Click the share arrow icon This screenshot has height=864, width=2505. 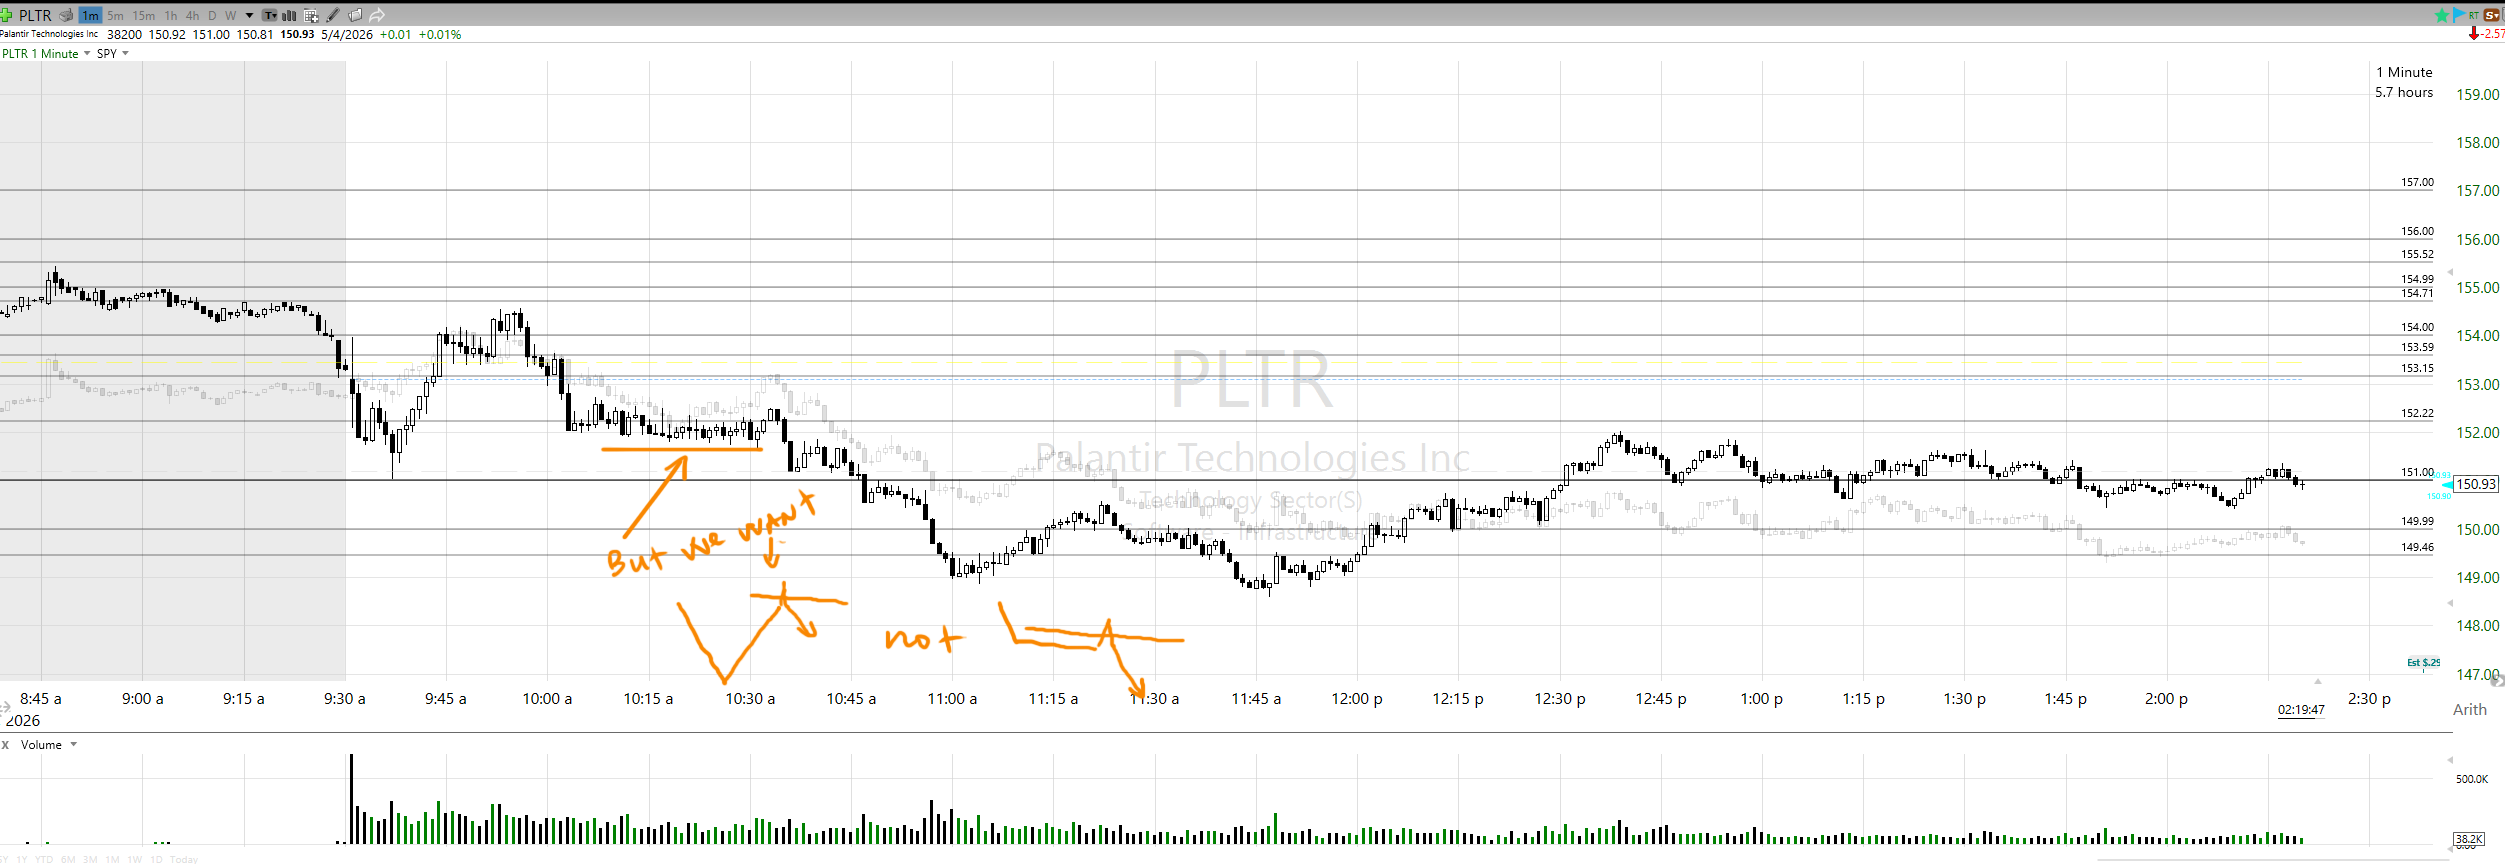[x=377, y=15]
